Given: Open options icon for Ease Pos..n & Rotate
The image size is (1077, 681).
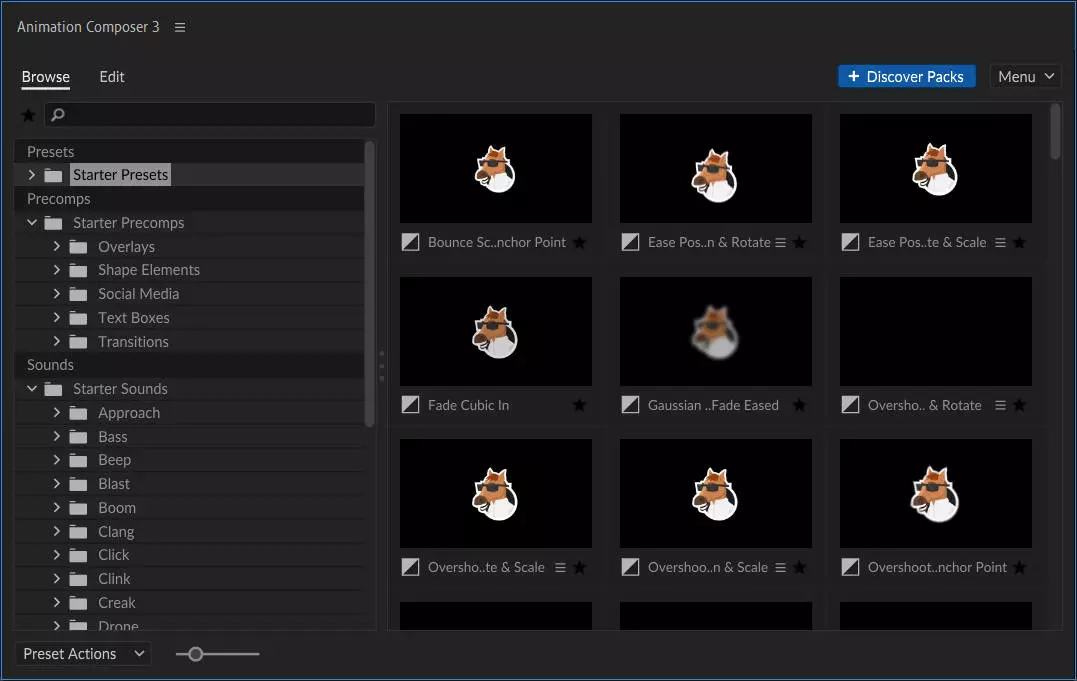Looking at the screenshot, I should 781,242.
